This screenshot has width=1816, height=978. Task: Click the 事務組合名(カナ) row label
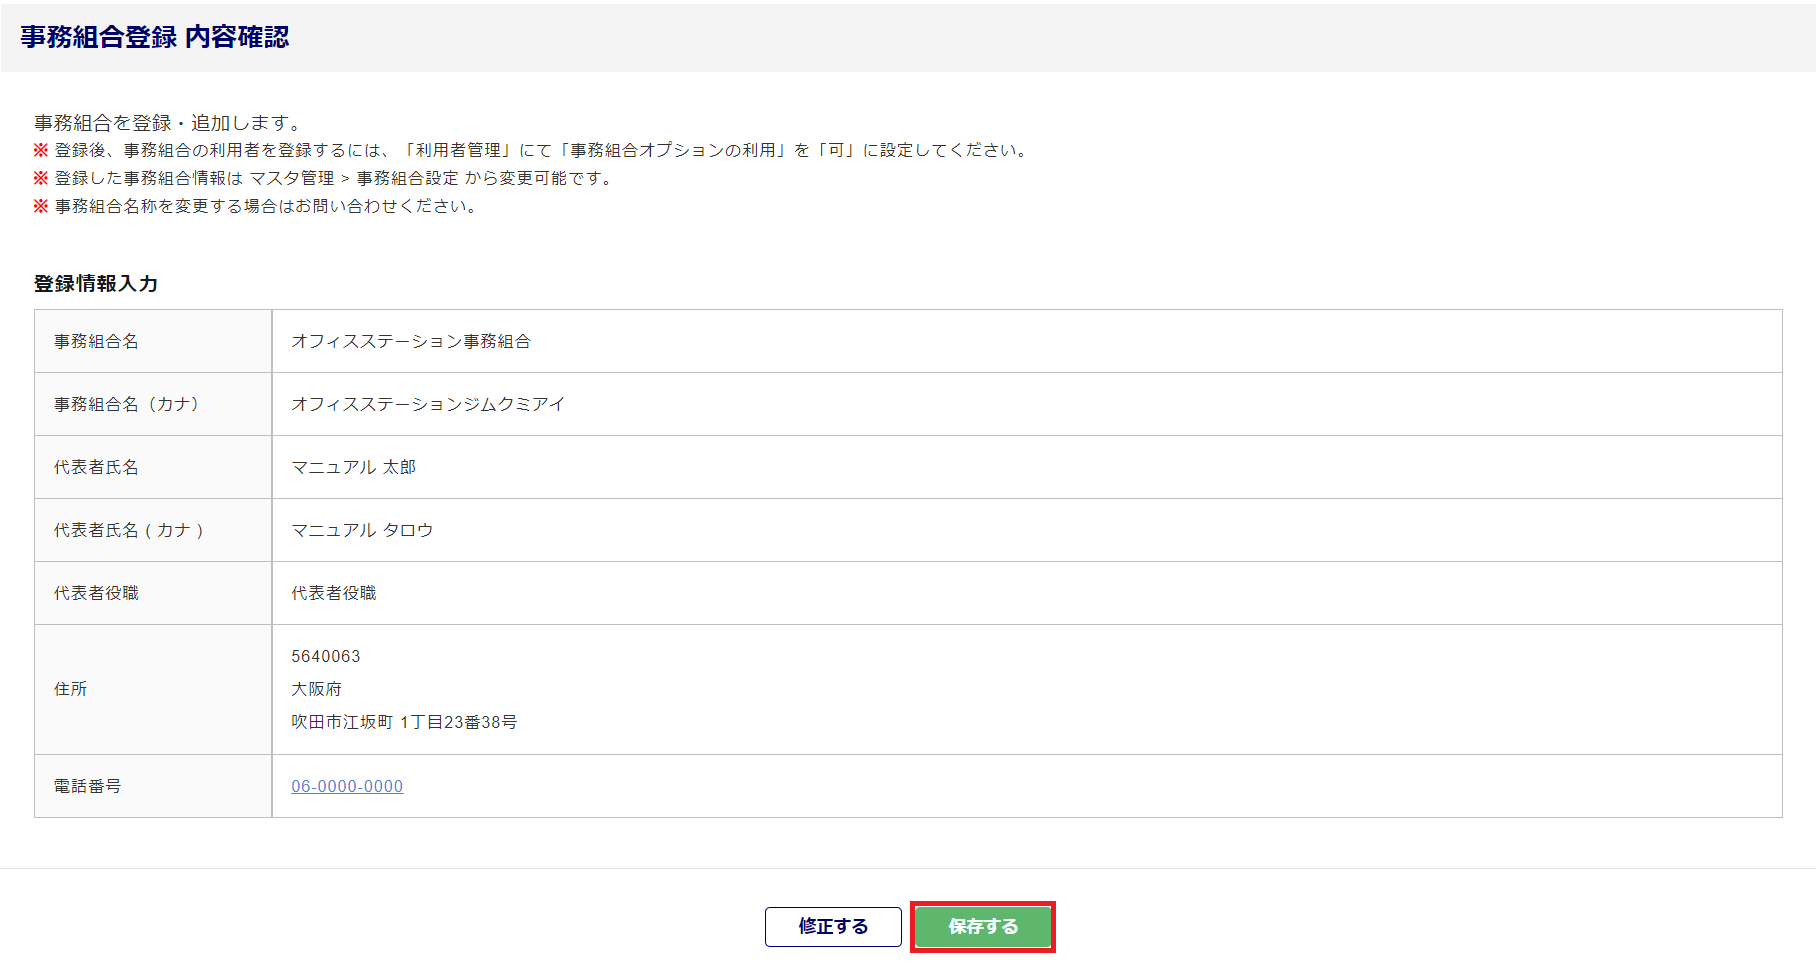127,404
